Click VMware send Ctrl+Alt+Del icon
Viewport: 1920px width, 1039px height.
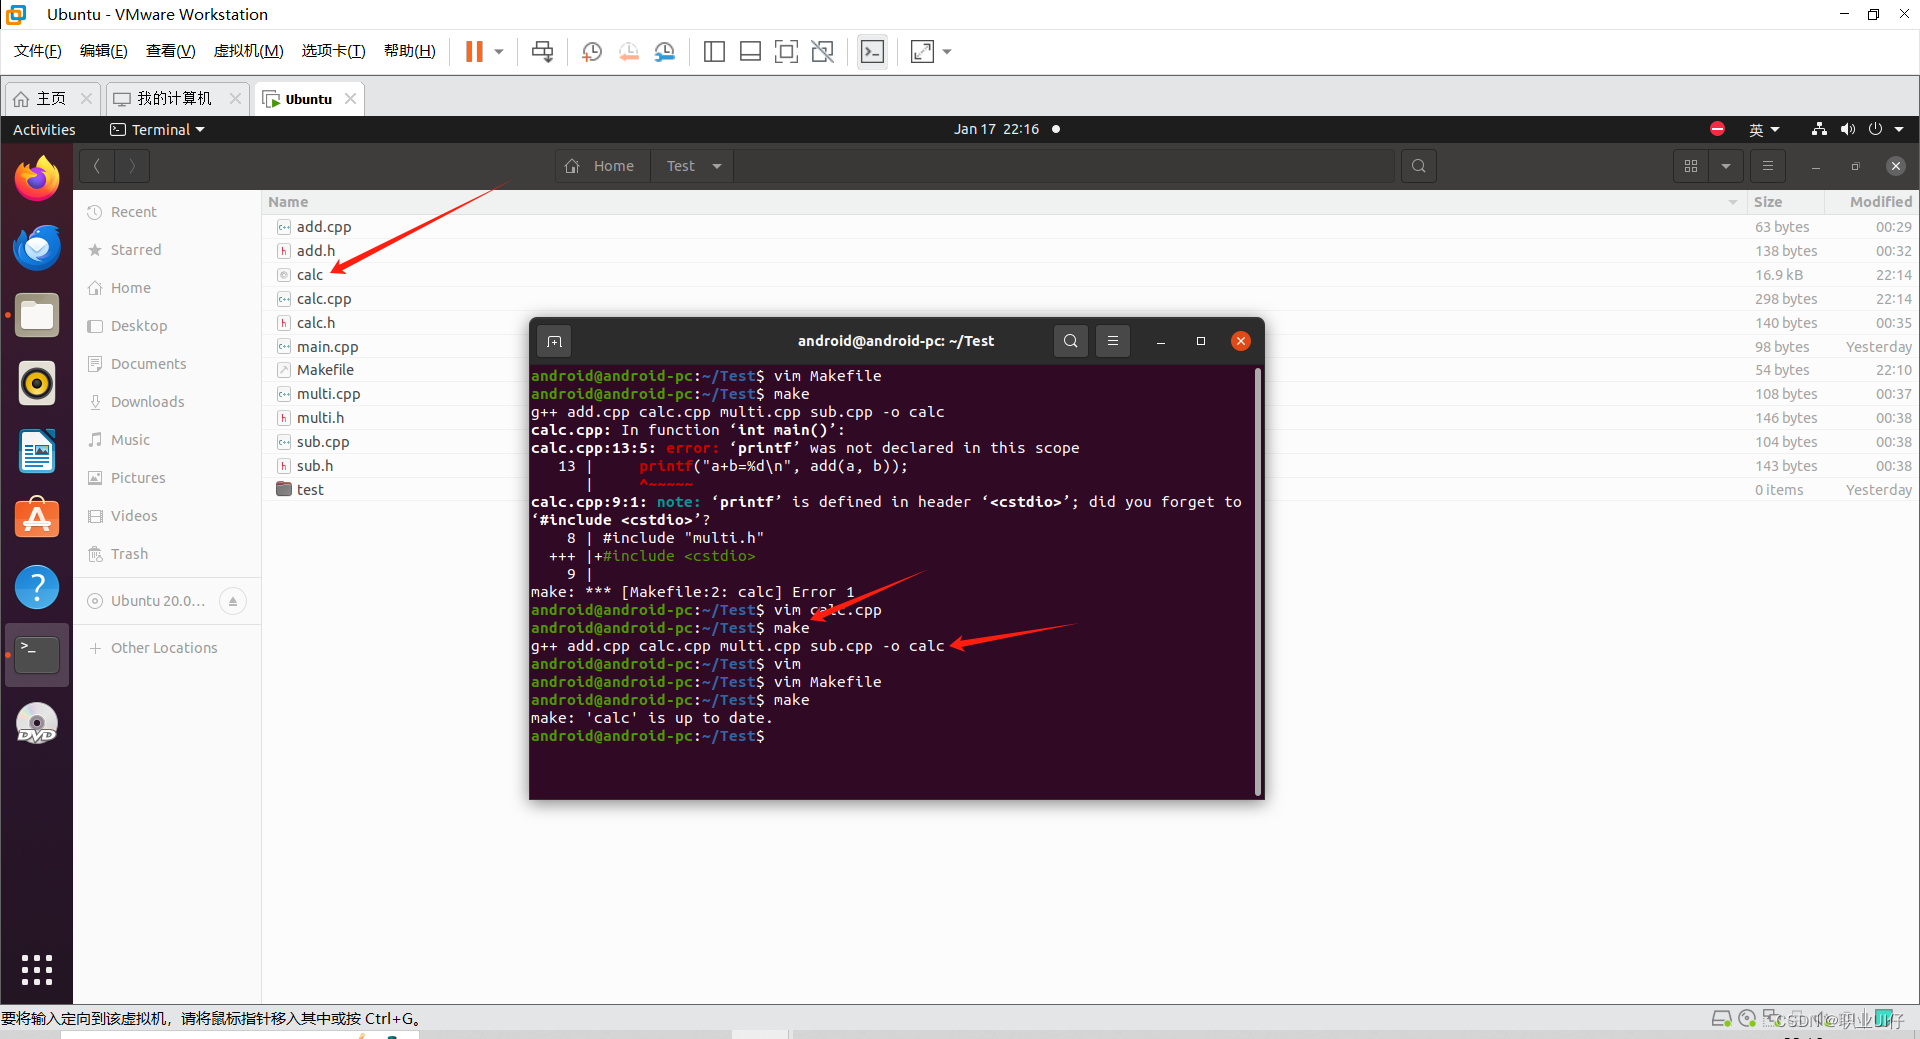tap(543, 51)
